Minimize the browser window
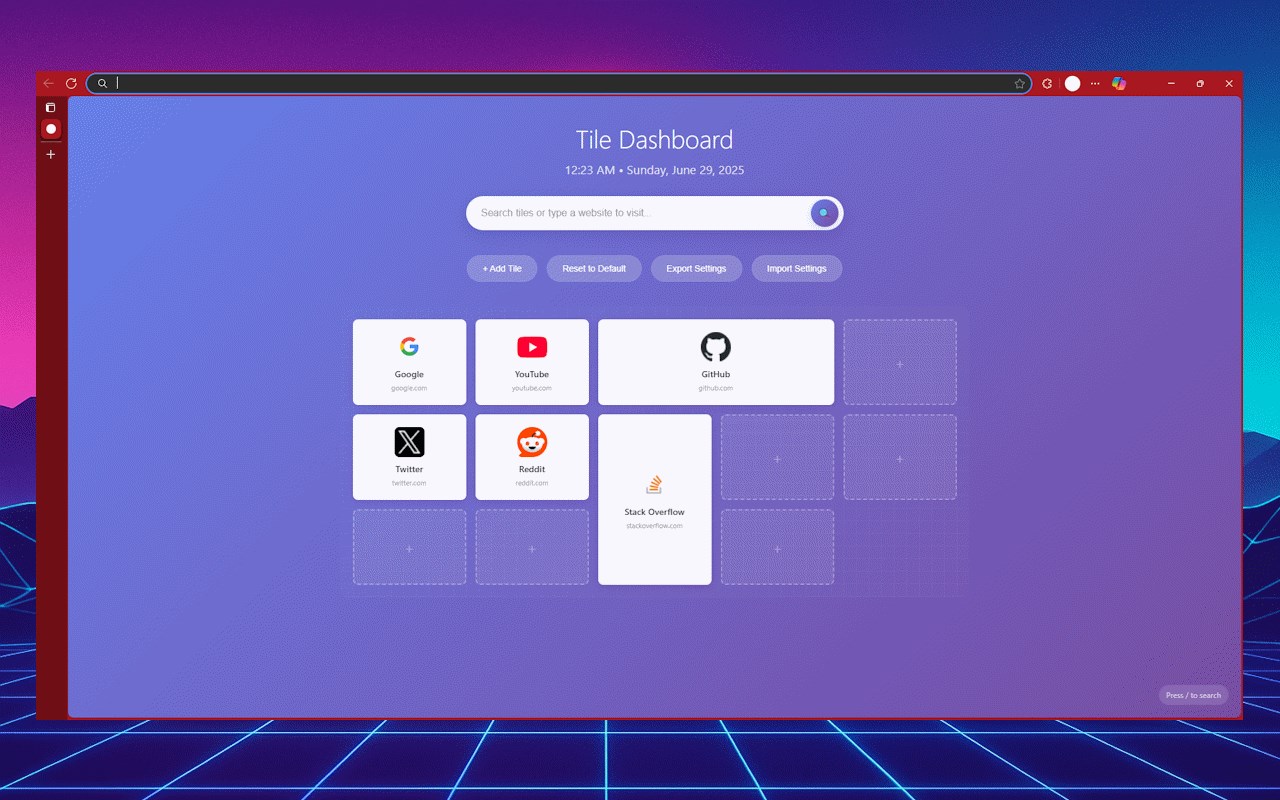The image size is (1280, 800). [1171, 84]
